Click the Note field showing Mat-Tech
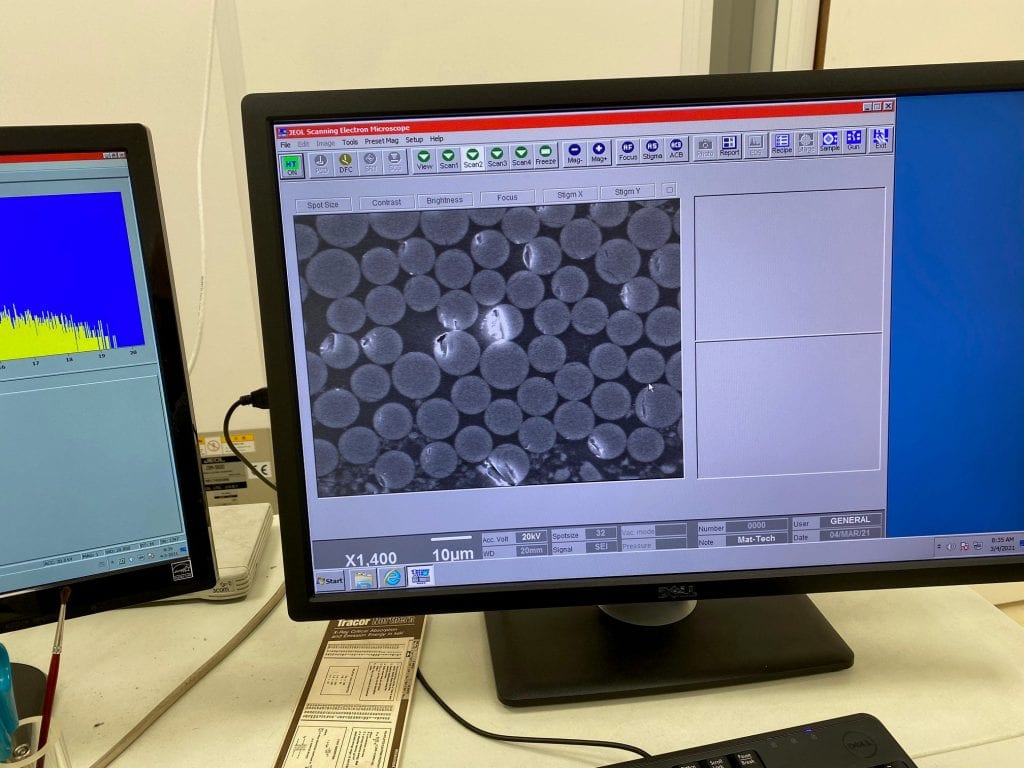This screenshot has height=768, width=1024. tap(757, 539)
